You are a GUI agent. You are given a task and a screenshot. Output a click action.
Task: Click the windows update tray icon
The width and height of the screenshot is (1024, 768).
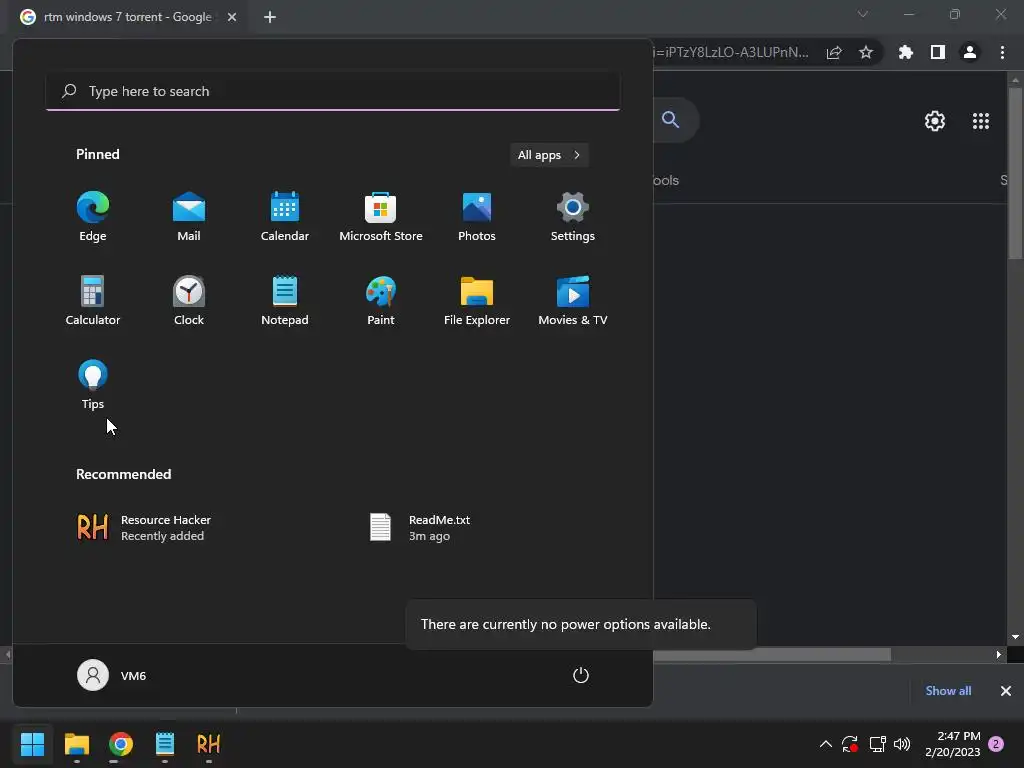point(850,744)
